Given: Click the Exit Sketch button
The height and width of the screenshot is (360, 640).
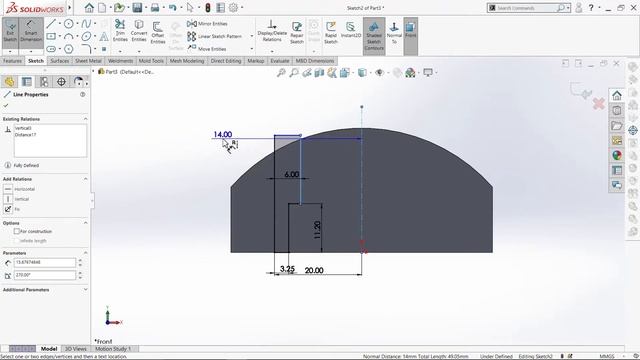Looking at the screenshot, I should [x=10, y=33].
